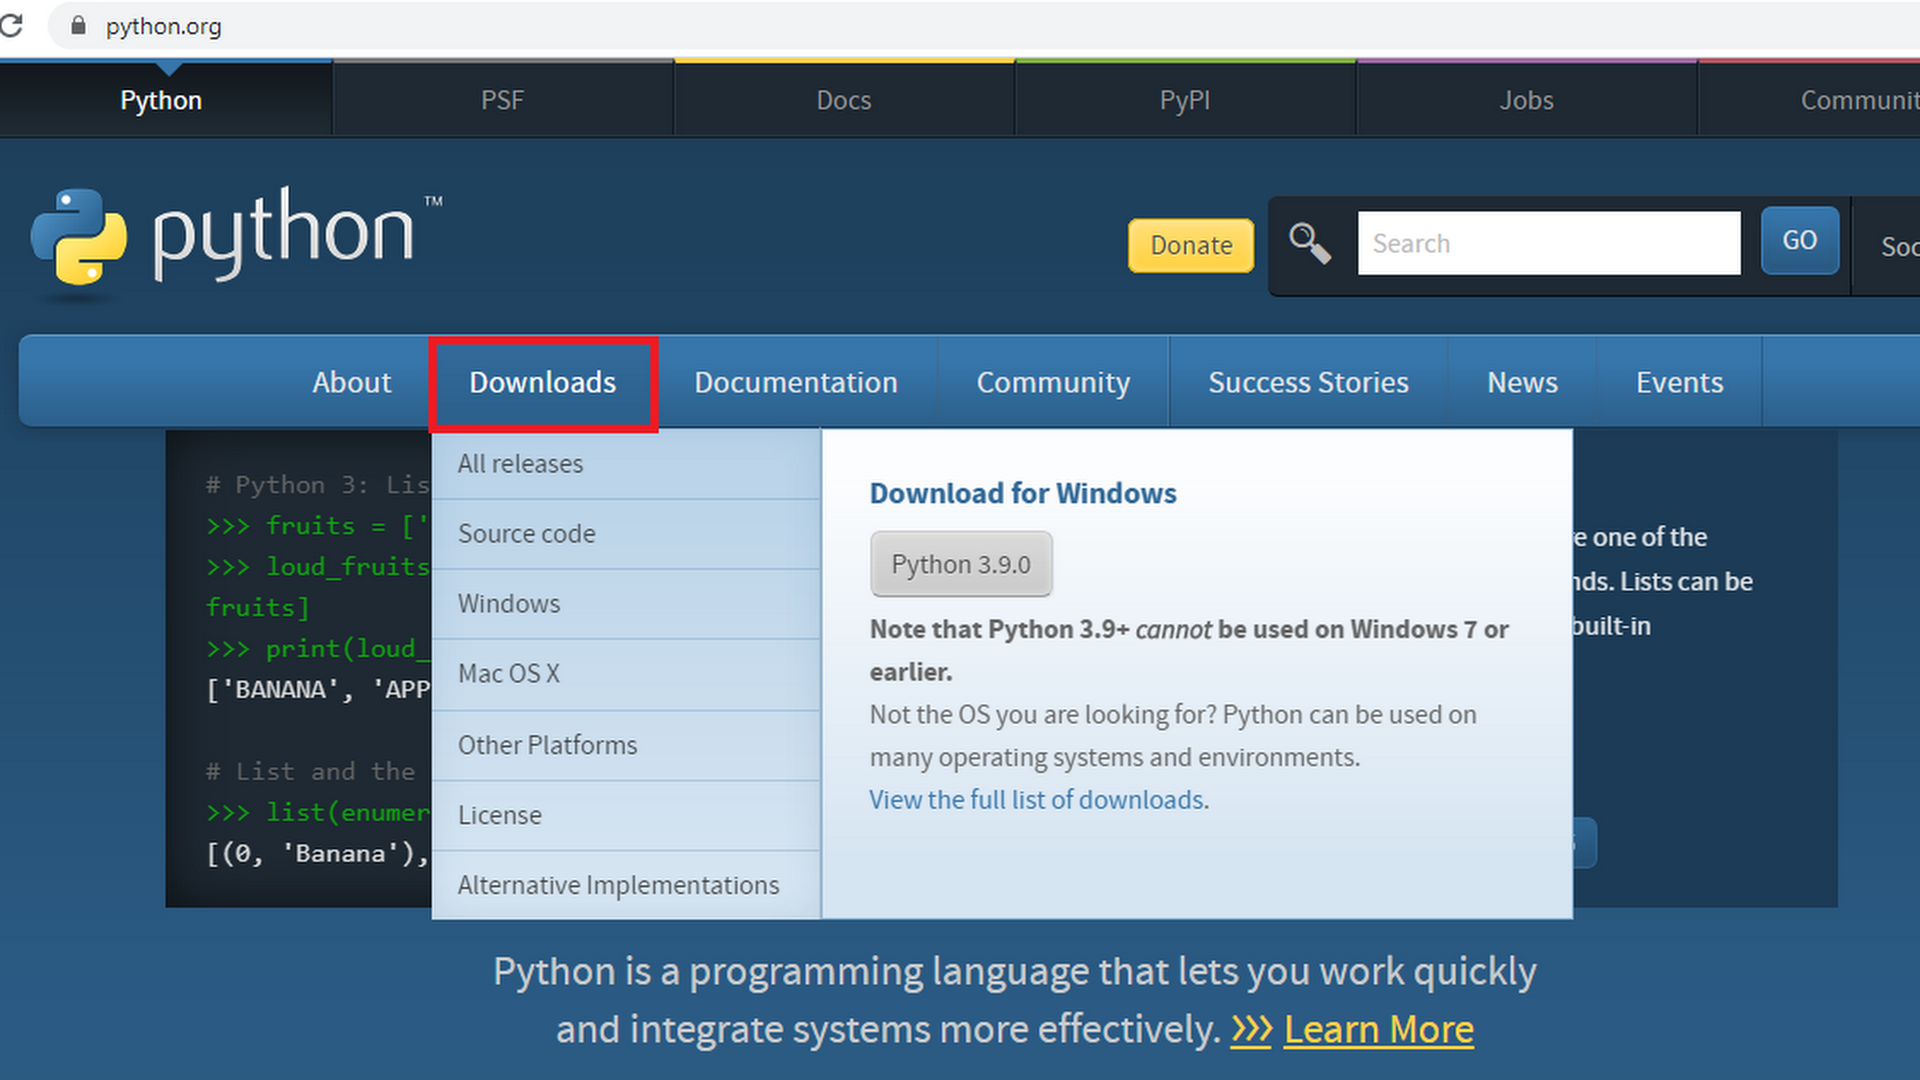The height and width of the screenshot is (1080, 1920).
Task: Select All releases from Downloads menu
Action: pyautogui.click(x=520, y=464)
